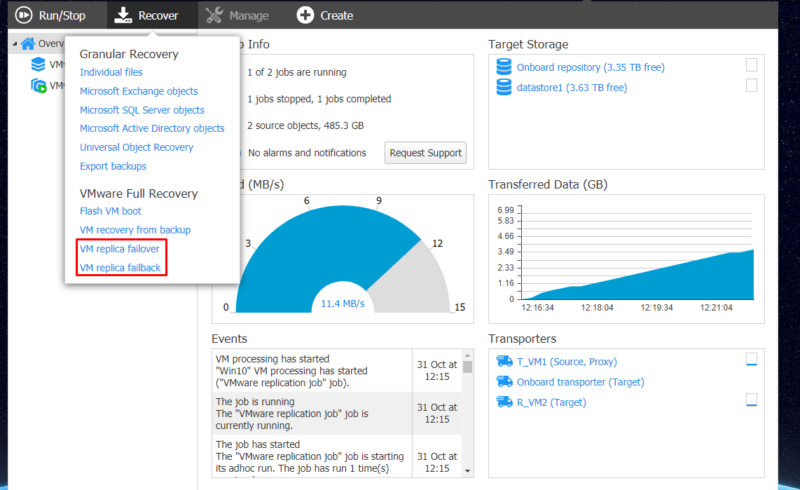Tick the datastore1 checkbox
The image size is (800, 490).
(752, 85)
